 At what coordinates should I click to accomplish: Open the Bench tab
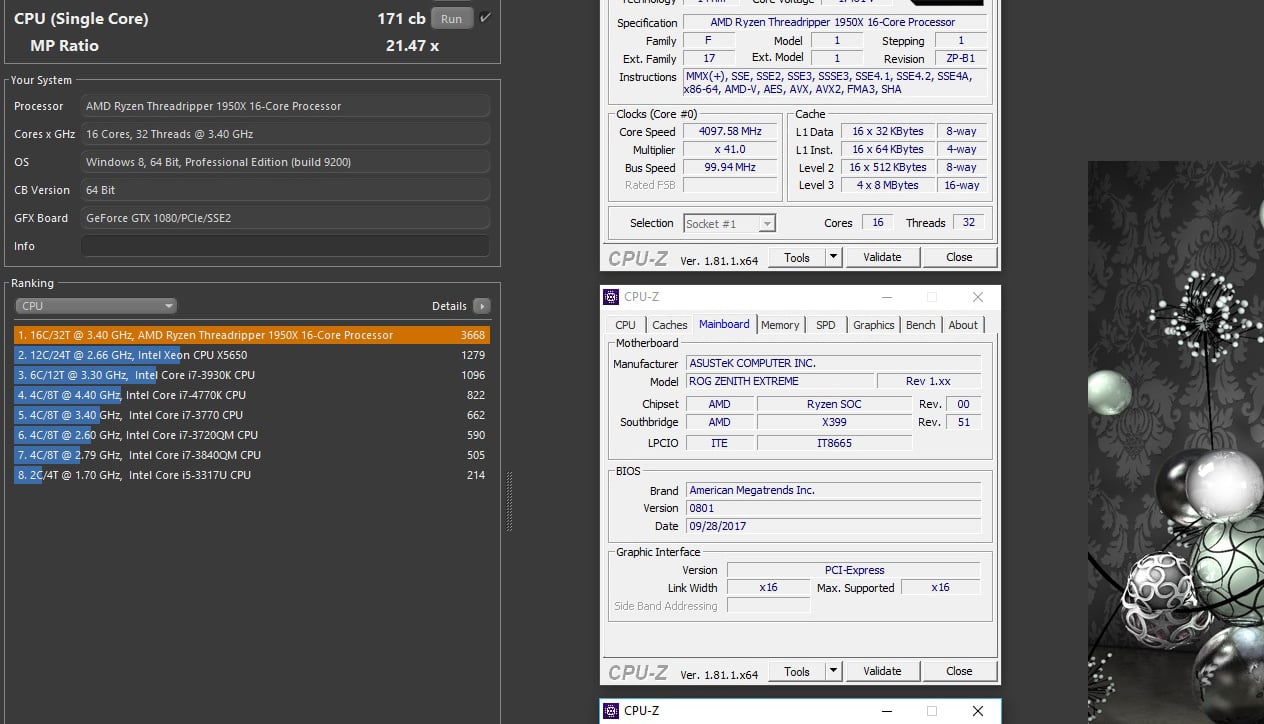tap(921, 325)
